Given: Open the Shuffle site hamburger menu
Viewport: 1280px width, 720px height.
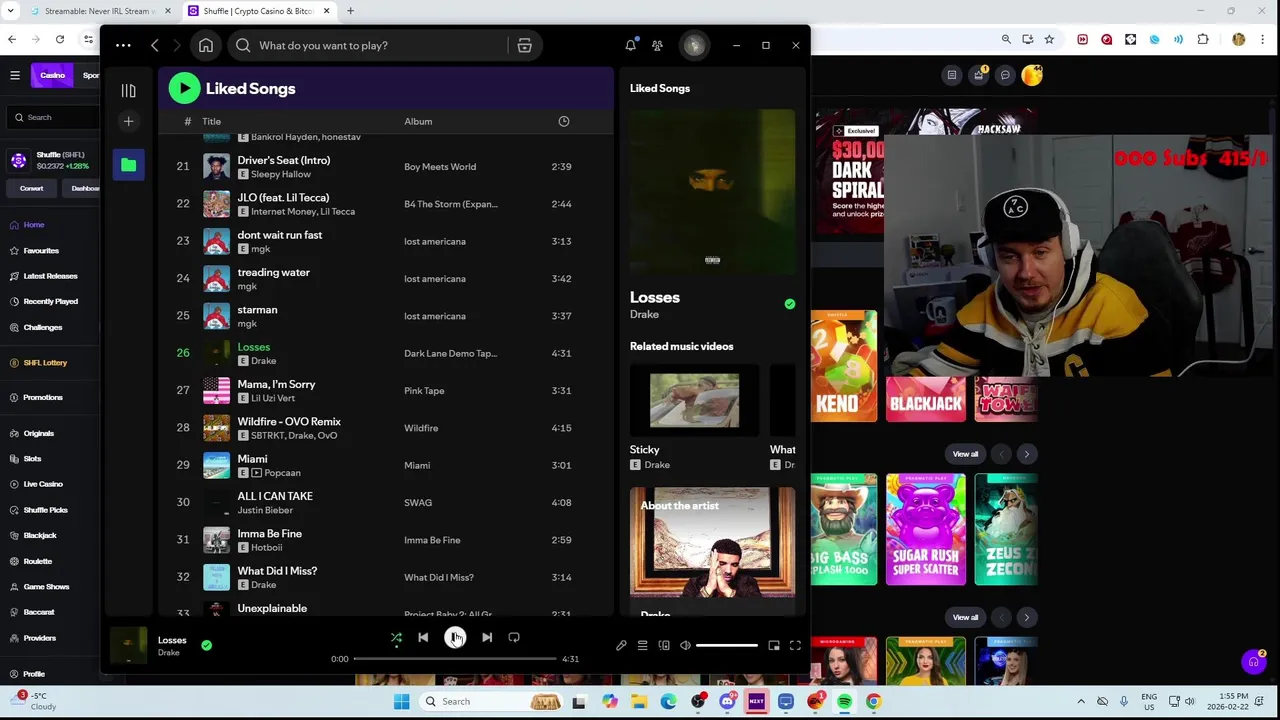Looking at the screenshot, I should coord(15,75).
